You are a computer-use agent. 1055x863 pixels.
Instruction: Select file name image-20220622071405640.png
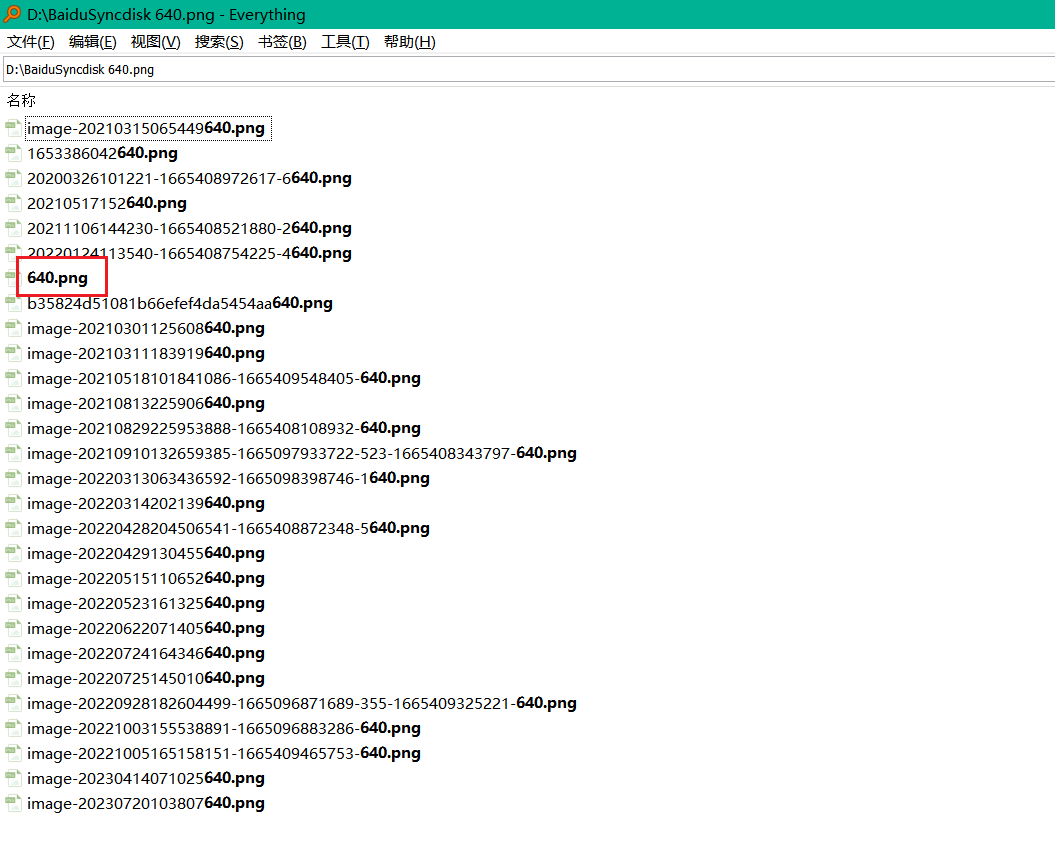tap(146, 628)
